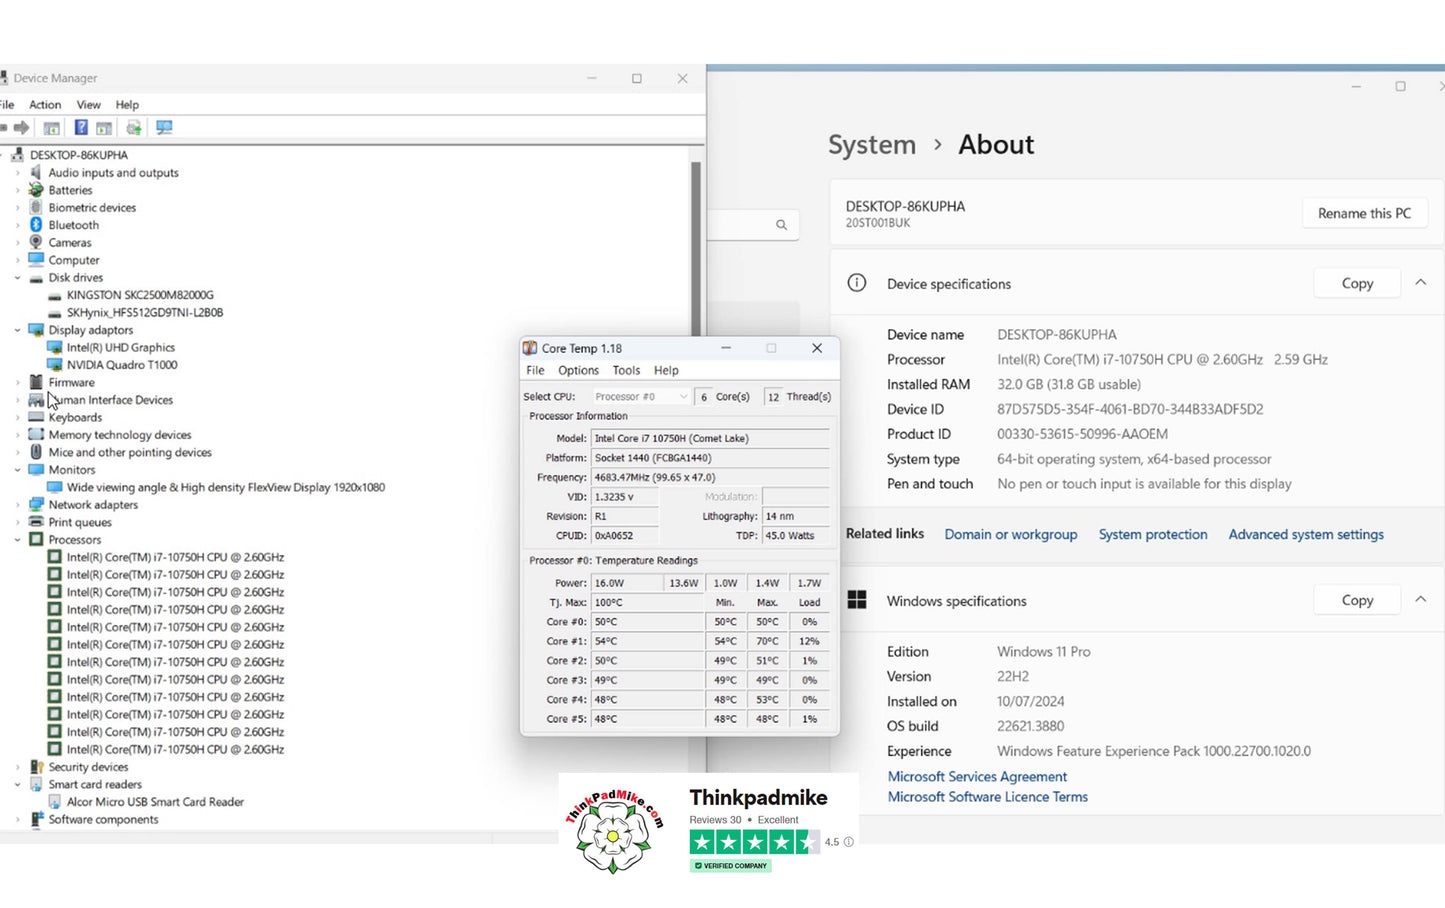The width and height of the screenshot is (1445, 908).
Task: Collapse the Disk drives node
Action: tap(17, 278)
